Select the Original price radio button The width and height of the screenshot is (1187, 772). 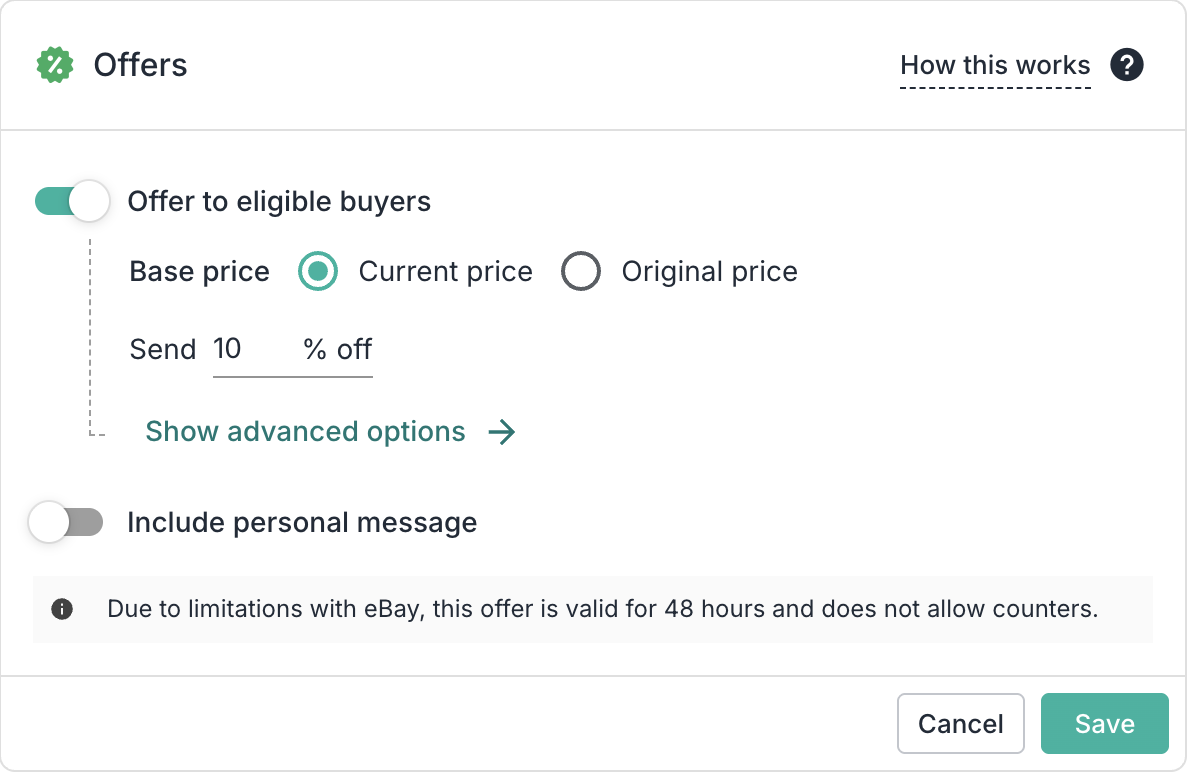coord(580,272)
